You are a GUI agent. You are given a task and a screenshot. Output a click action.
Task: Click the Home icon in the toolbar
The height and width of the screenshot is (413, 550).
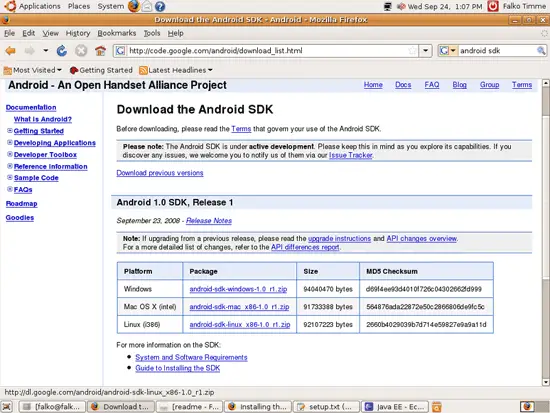point(100,51)
